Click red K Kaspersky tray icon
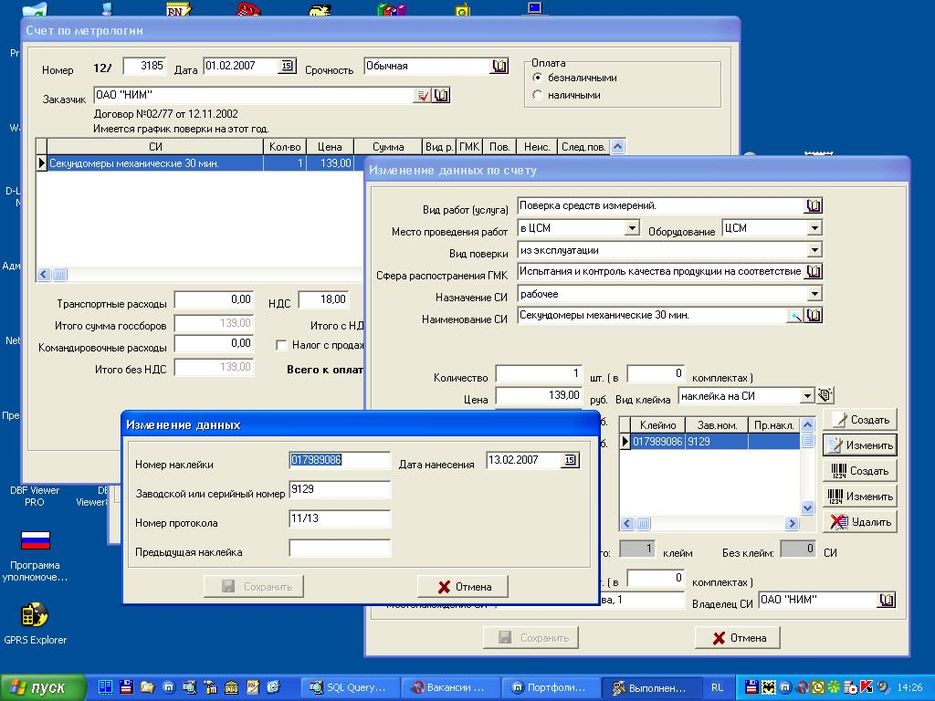935x701 pixels. click(x=866, y=687)
